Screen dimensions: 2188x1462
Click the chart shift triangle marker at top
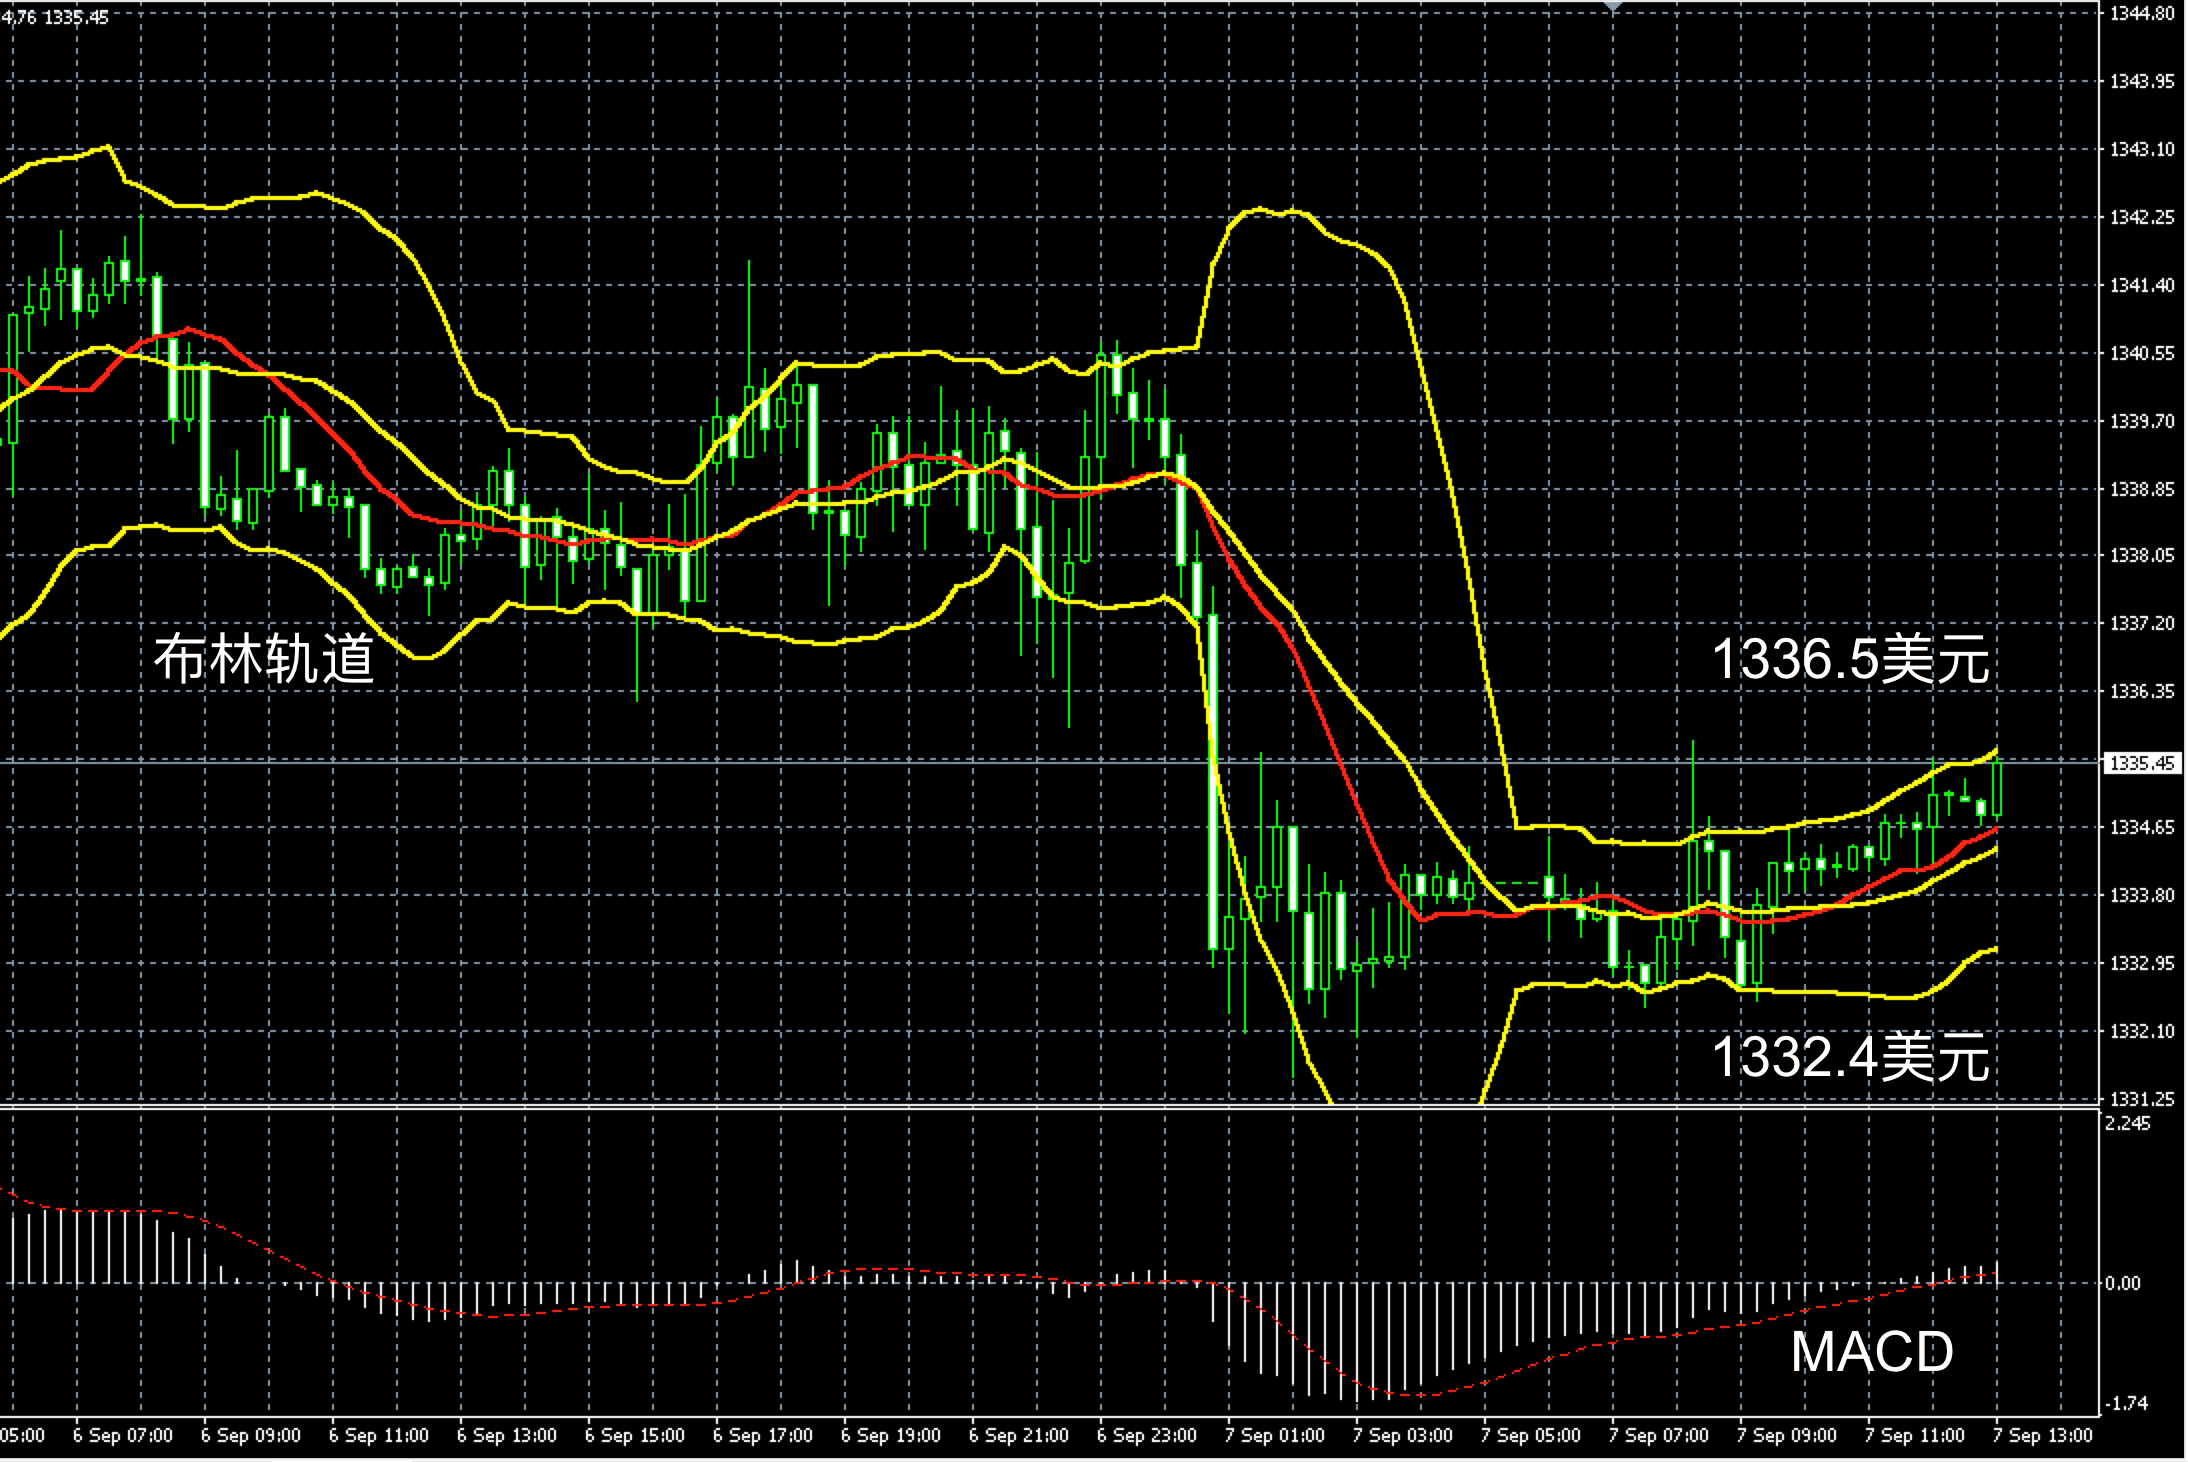tap(1612, 6)
